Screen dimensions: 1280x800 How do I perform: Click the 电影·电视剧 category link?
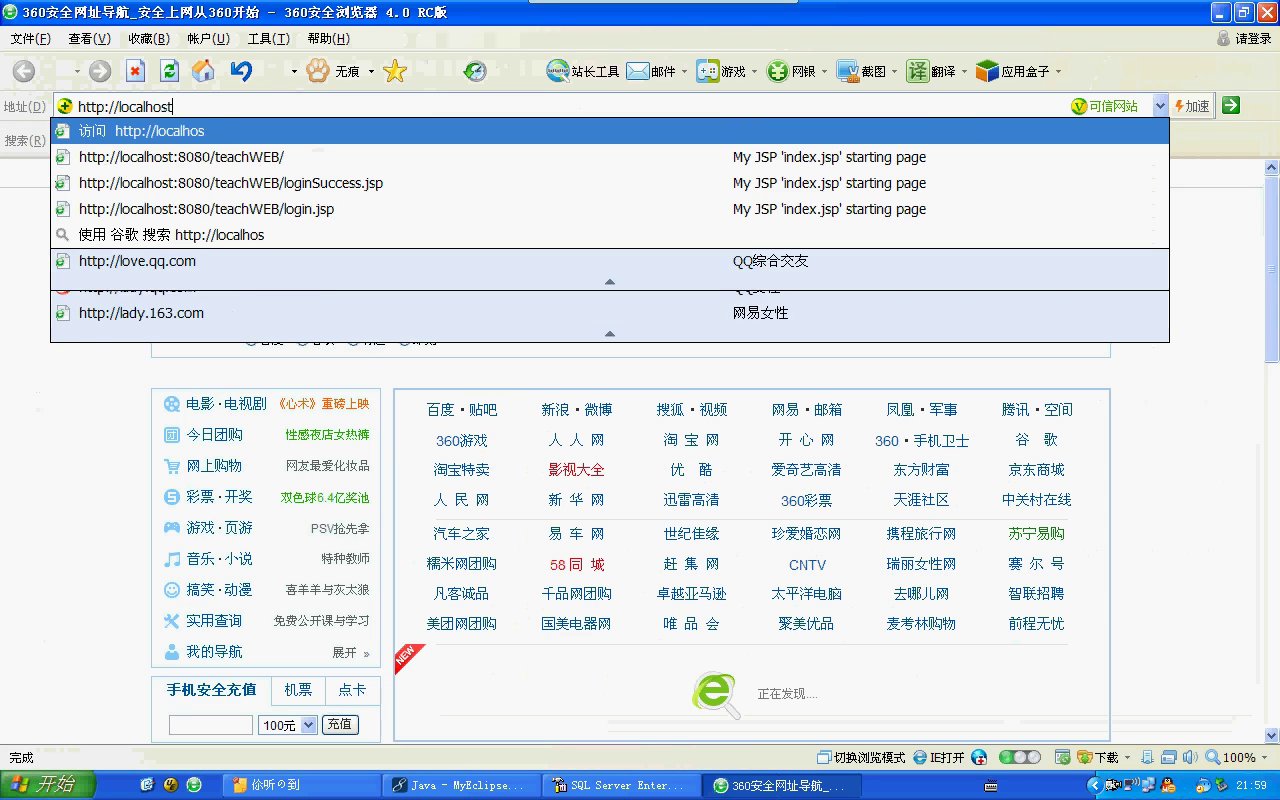coord(226,404)
